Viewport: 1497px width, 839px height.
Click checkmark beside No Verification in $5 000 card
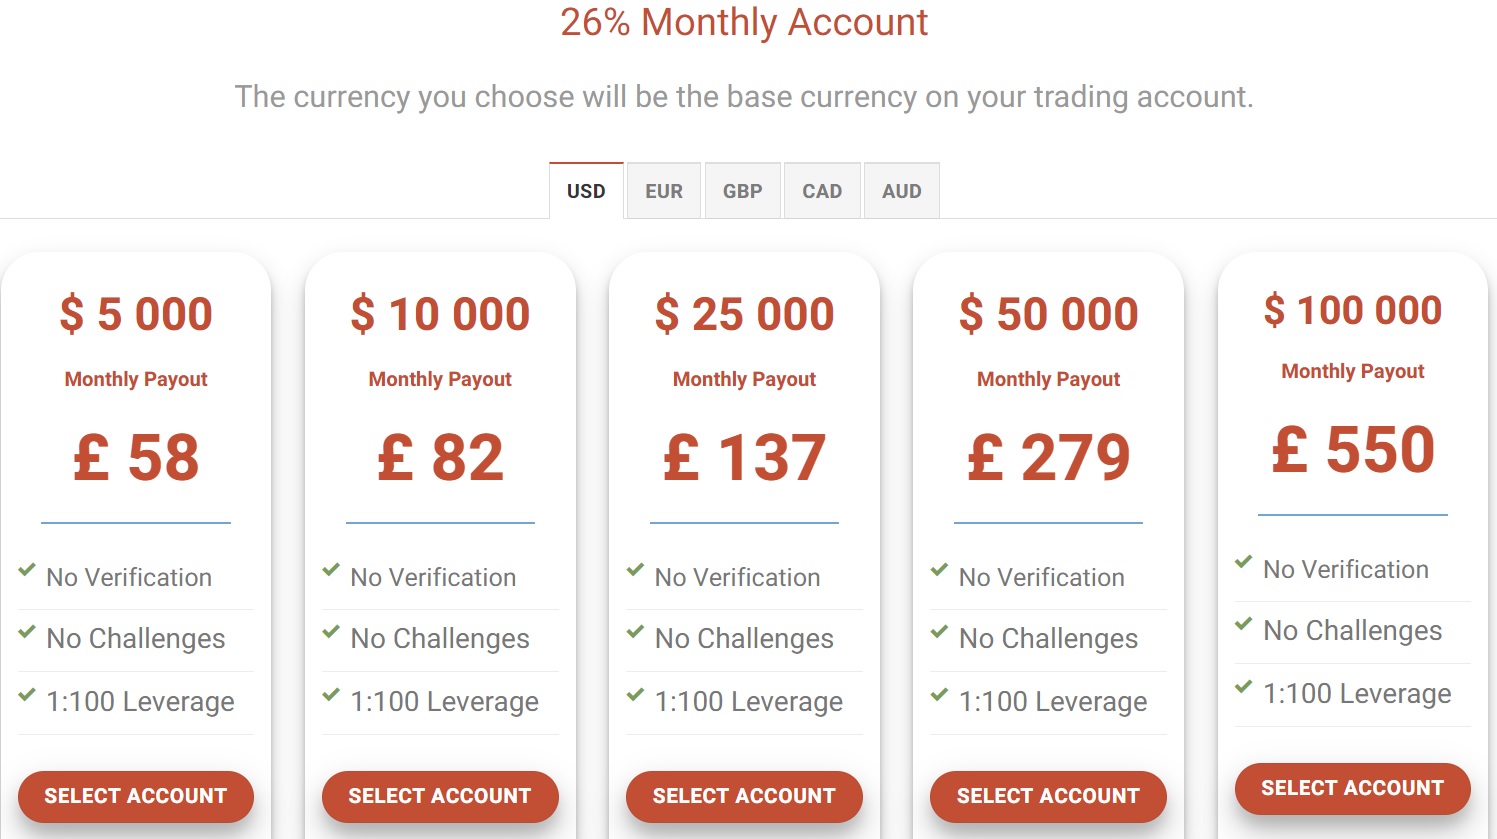[27, 571]
